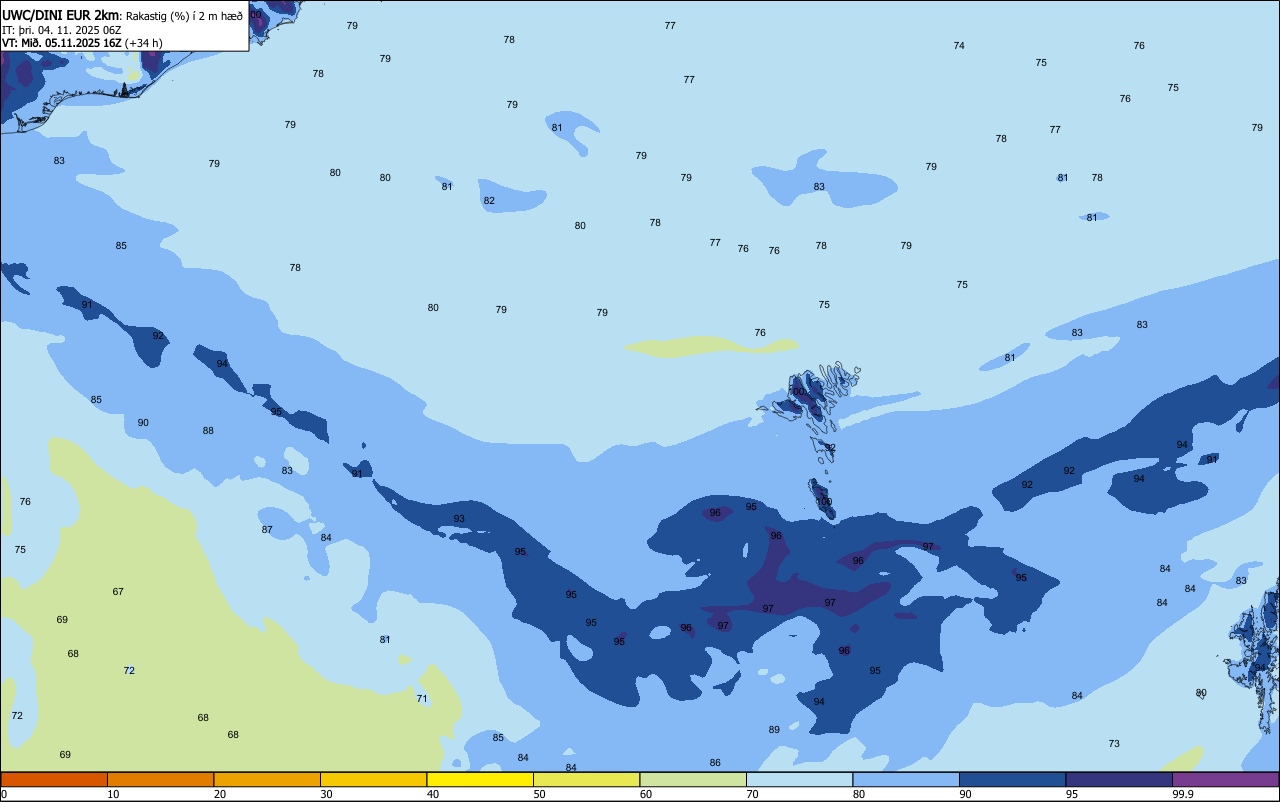Click the legend tick label '10'

(x=113, y=794)
